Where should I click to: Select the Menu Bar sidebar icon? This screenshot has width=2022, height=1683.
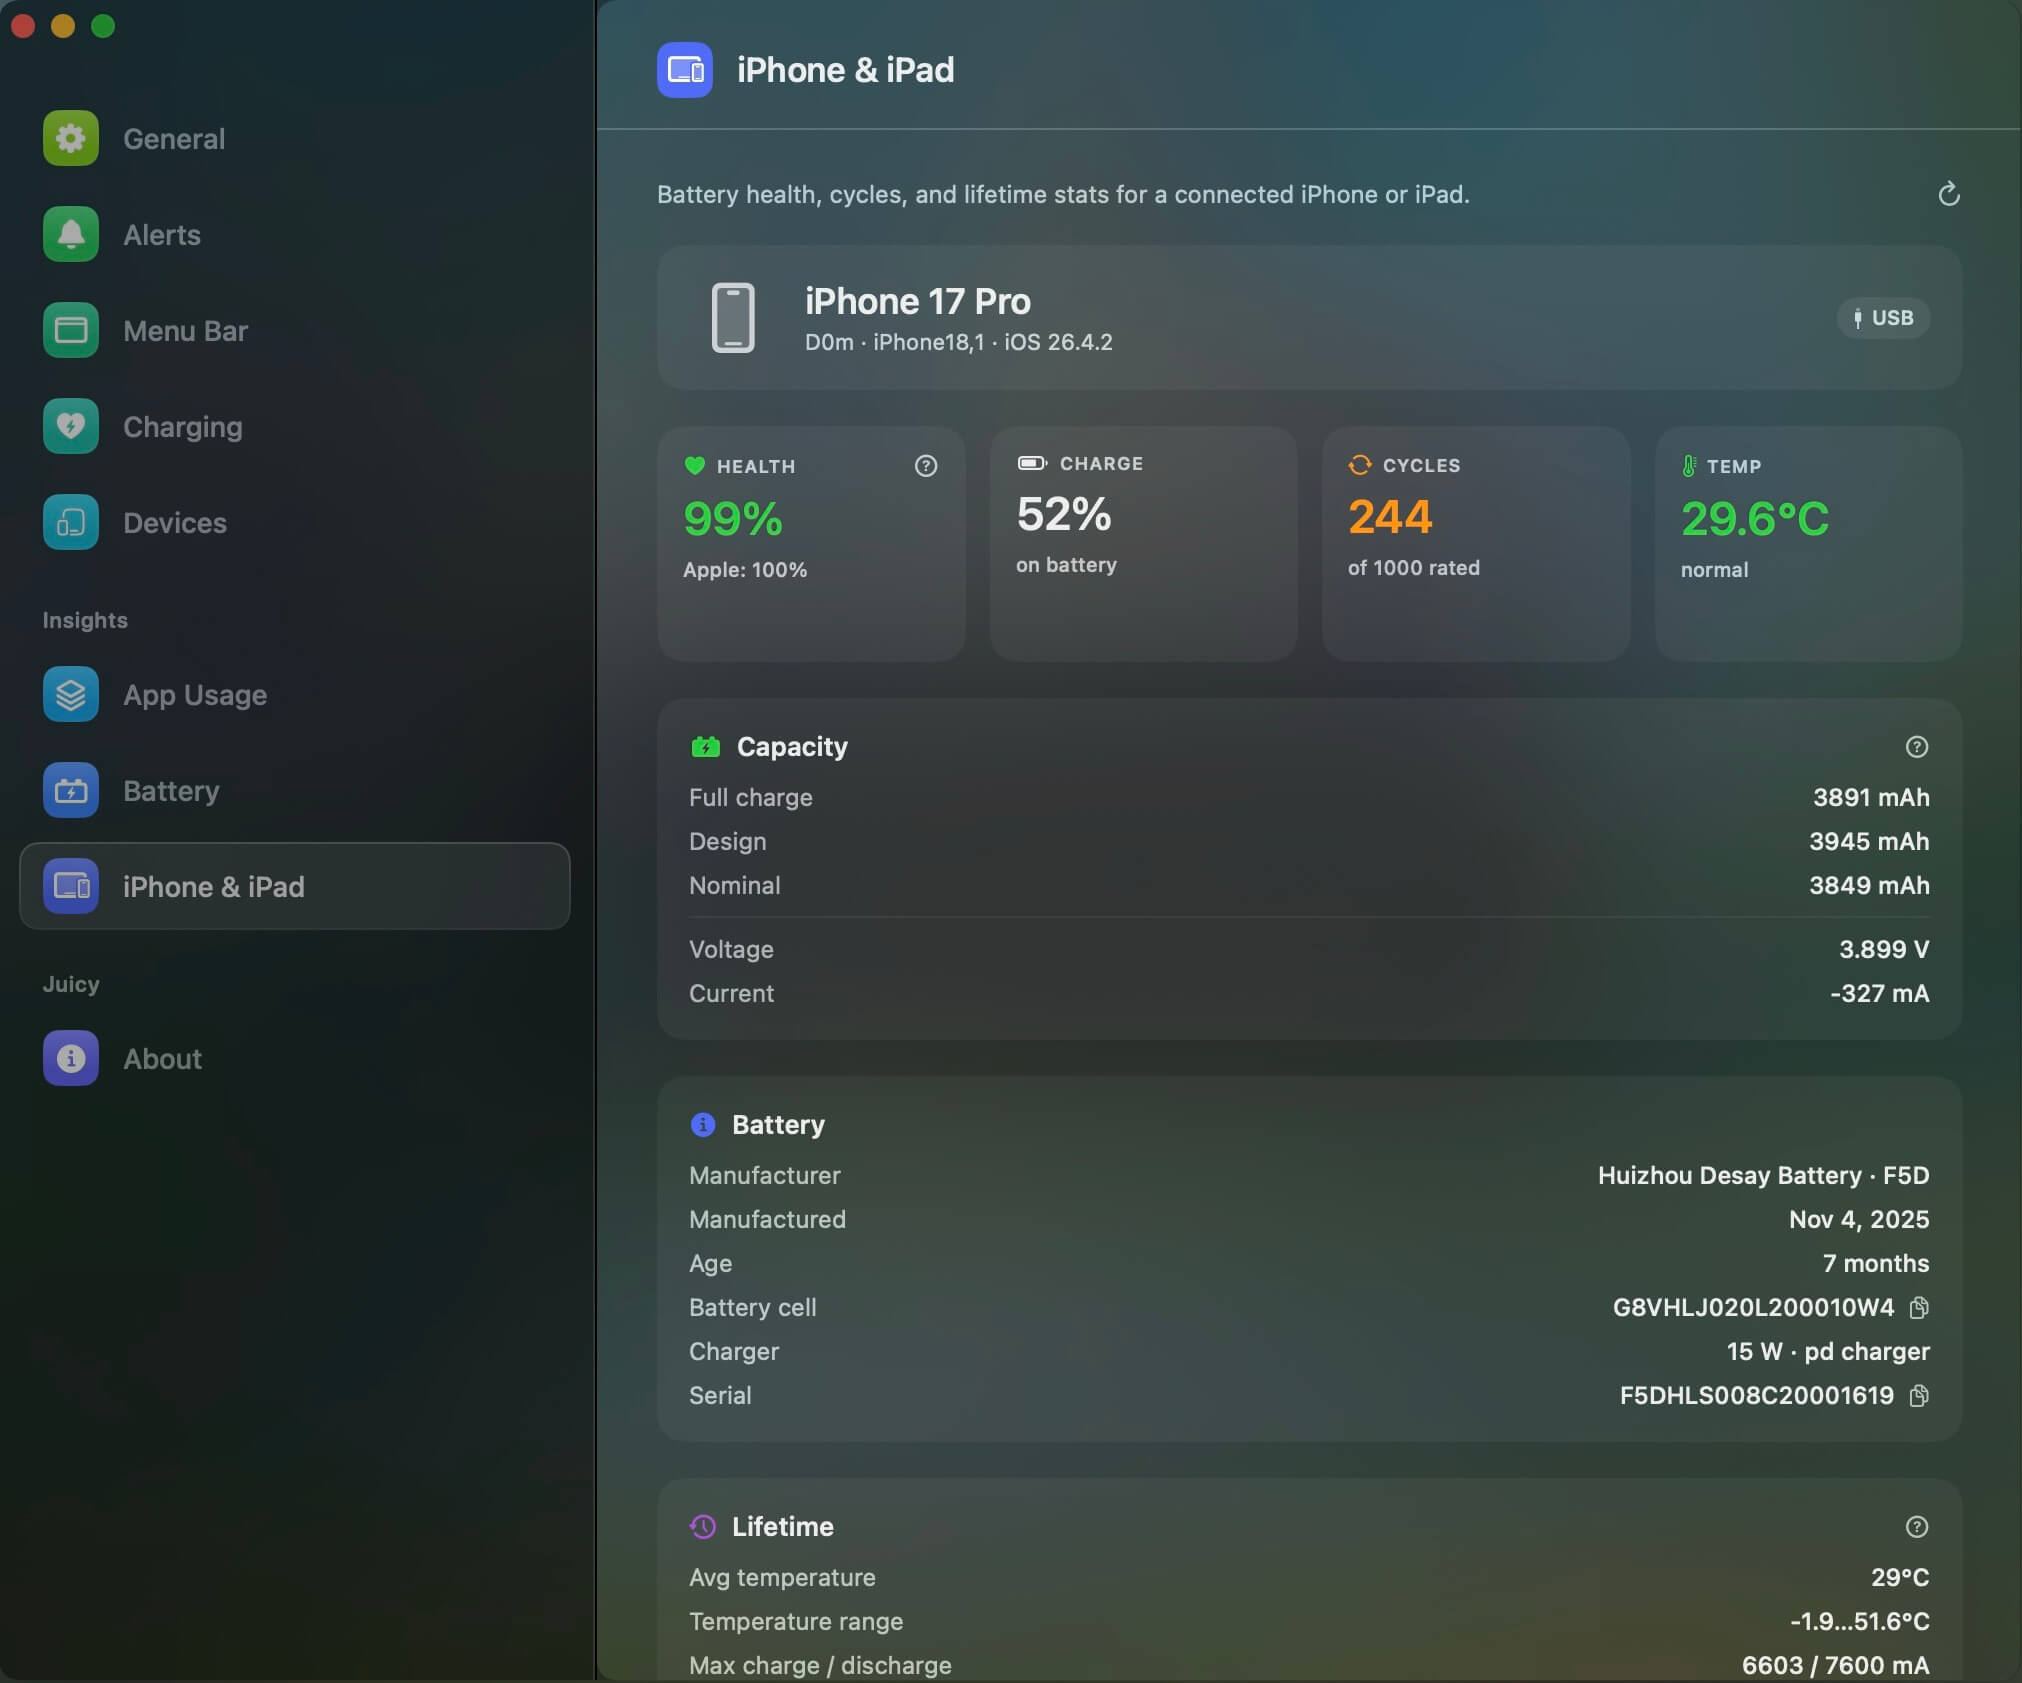coord(70,330)
